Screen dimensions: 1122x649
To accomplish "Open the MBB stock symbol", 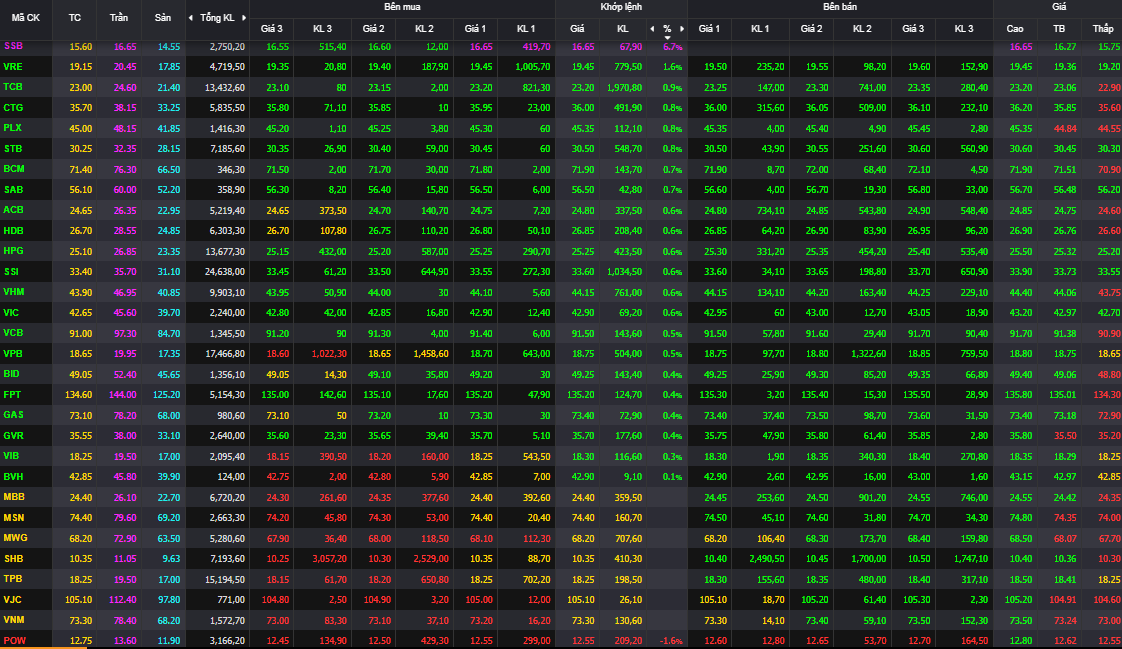I will click(14, 497).
